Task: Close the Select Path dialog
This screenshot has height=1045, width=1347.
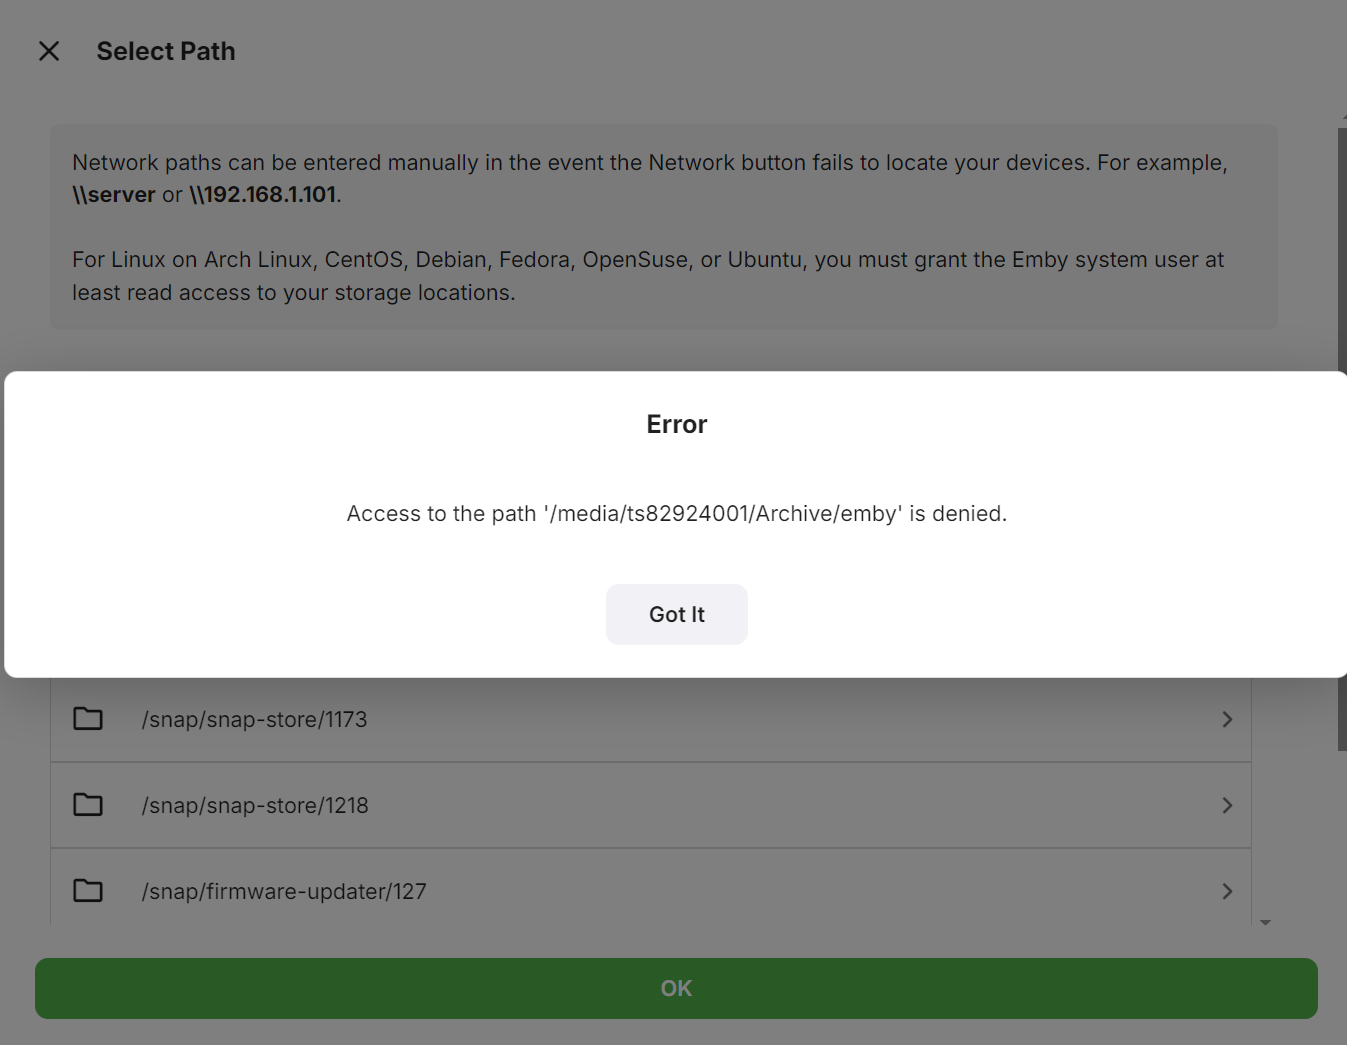Action: click(x=49, y=51)
